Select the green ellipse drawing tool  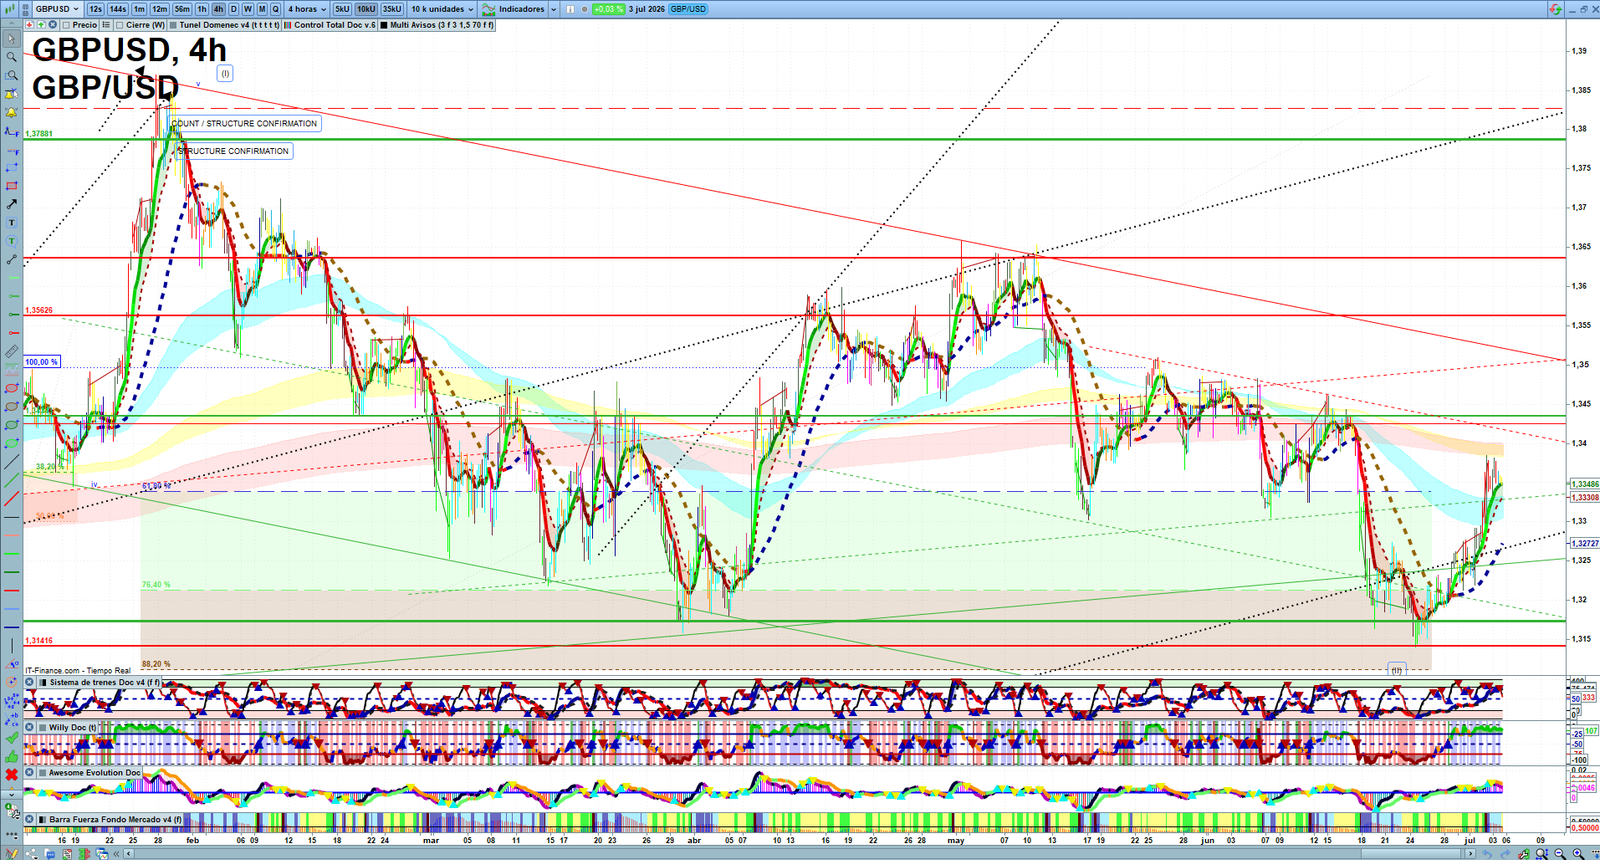click(12, 425)
